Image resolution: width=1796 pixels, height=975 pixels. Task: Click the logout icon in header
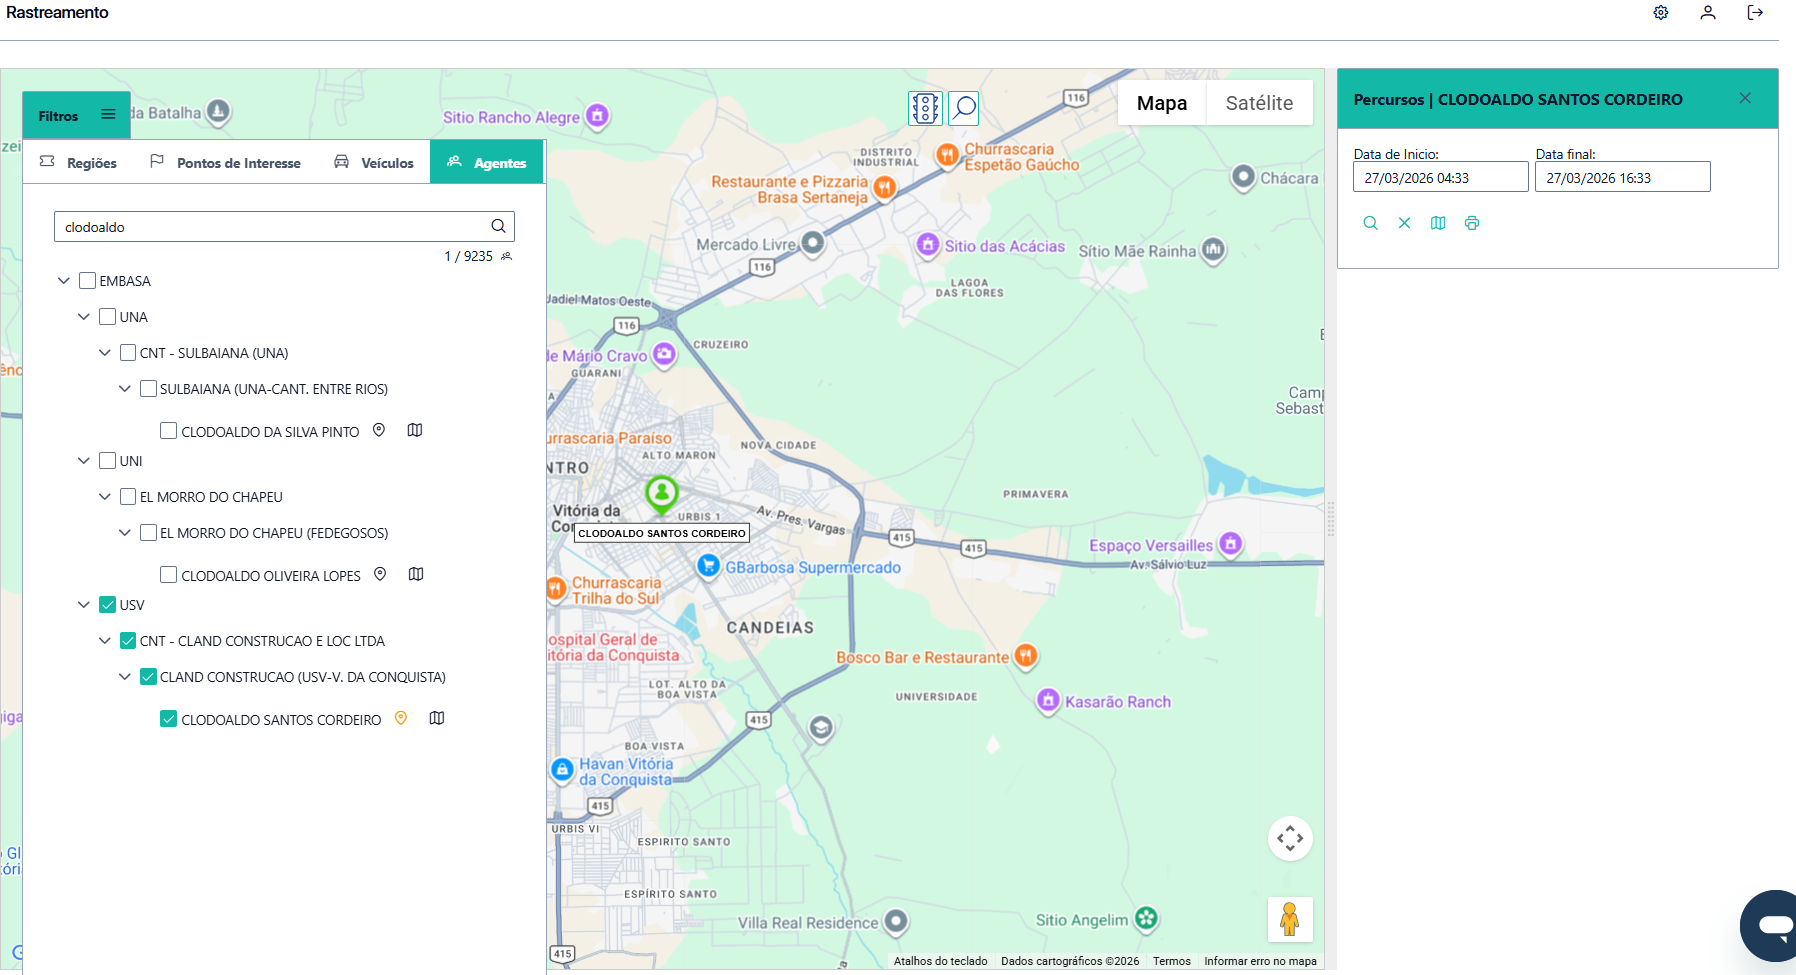click(x=1755, y=13)
